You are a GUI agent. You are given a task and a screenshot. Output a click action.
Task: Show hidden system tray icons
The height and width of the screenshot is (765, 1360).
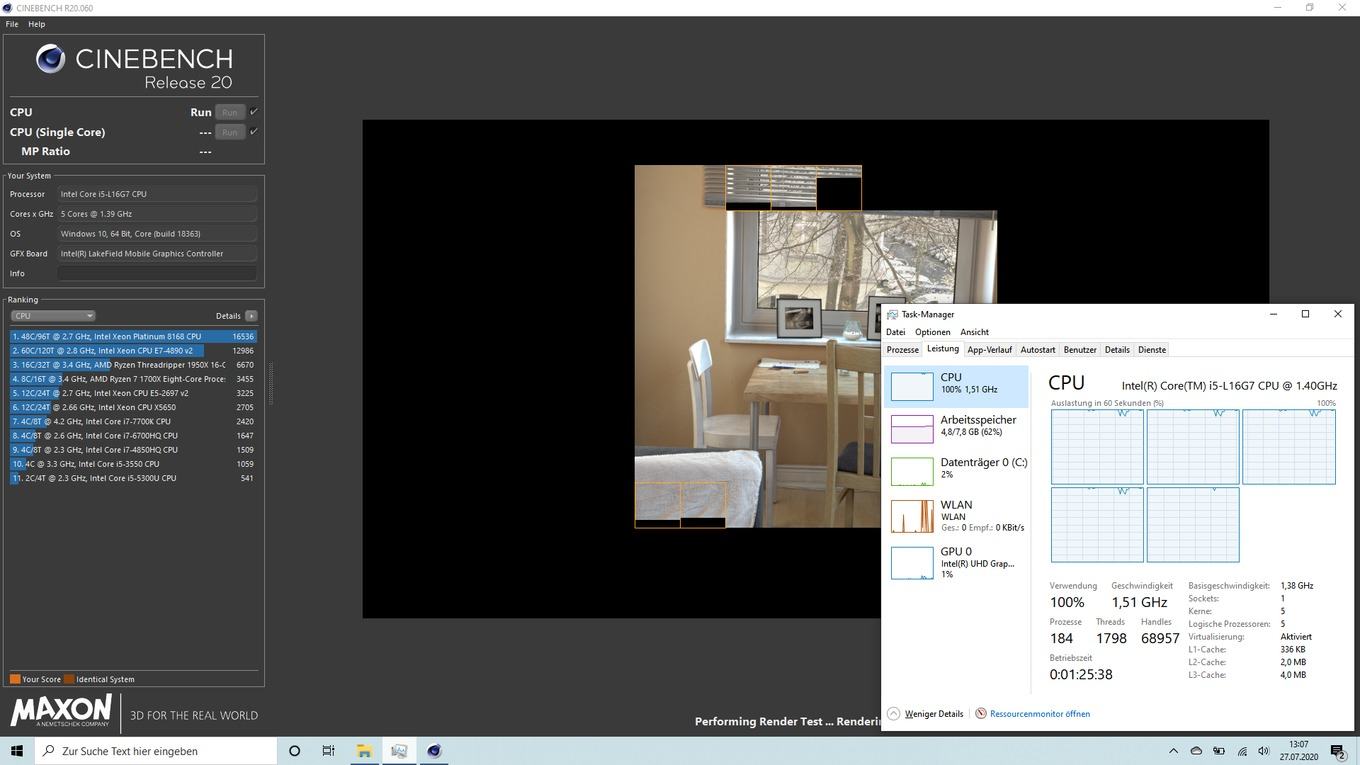(x=1173, y=751)
